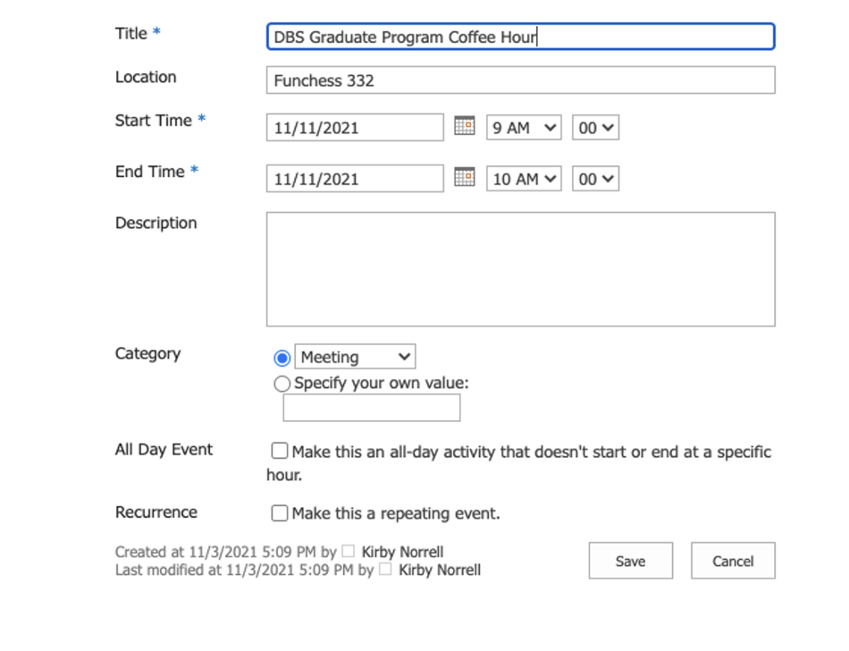Viewport: 849px width, 651px height.
Task: Click presence indicator beside the Created by name
Action: [x=348, y=552]
